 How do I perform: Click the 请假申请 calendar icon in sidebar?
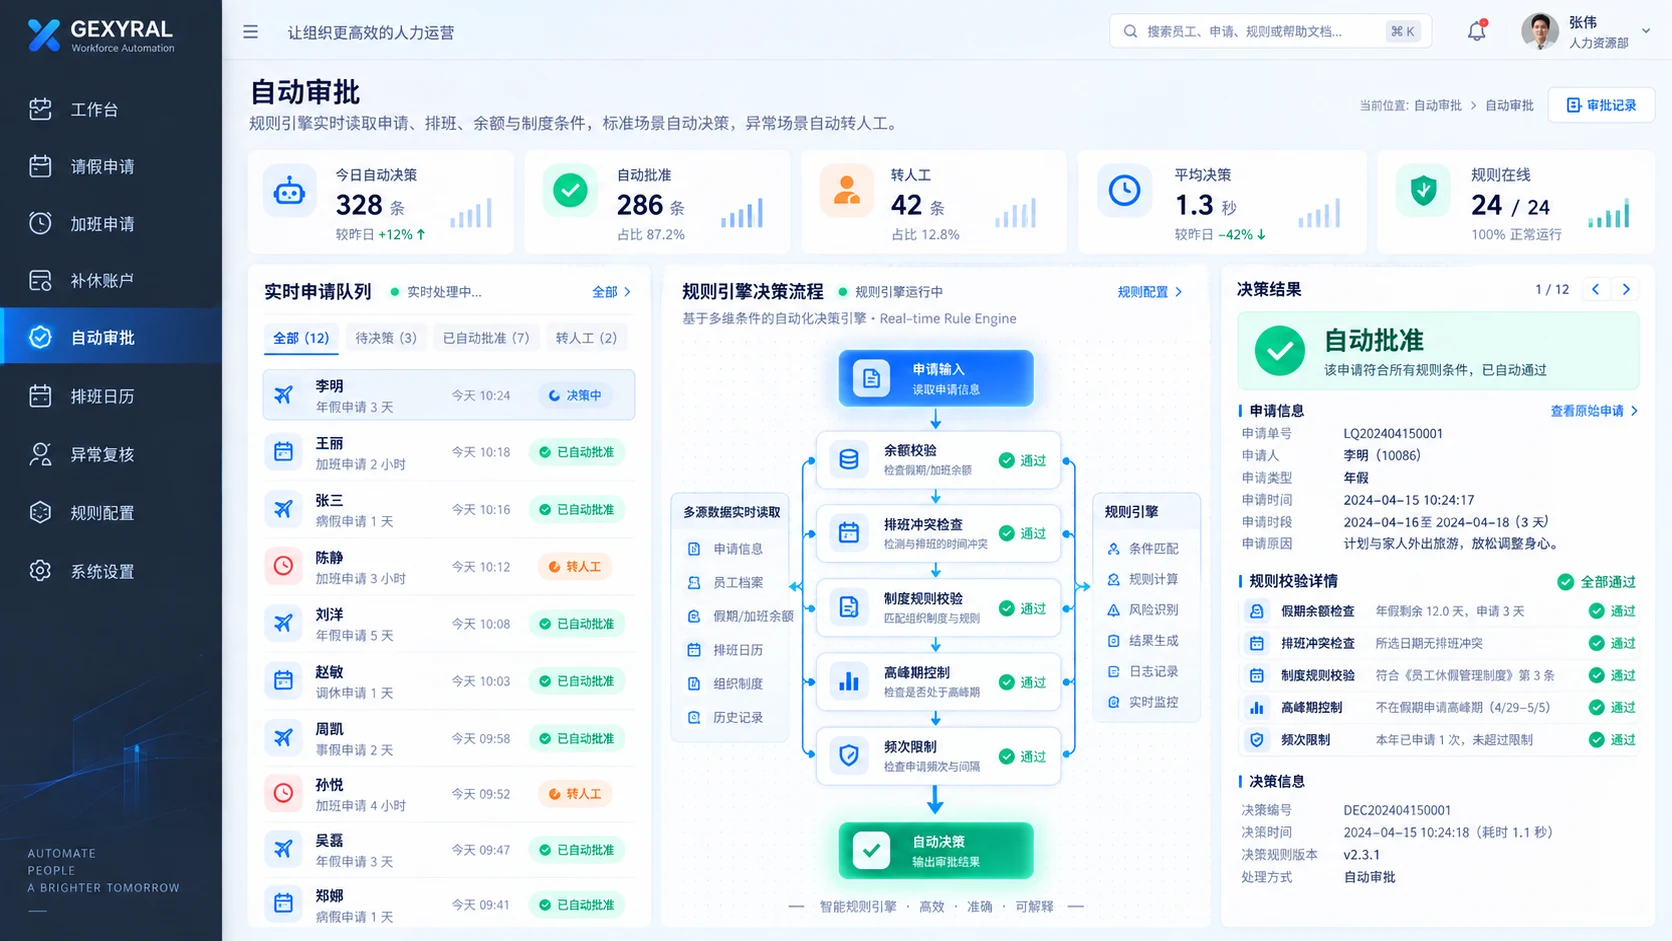(40, 166)
